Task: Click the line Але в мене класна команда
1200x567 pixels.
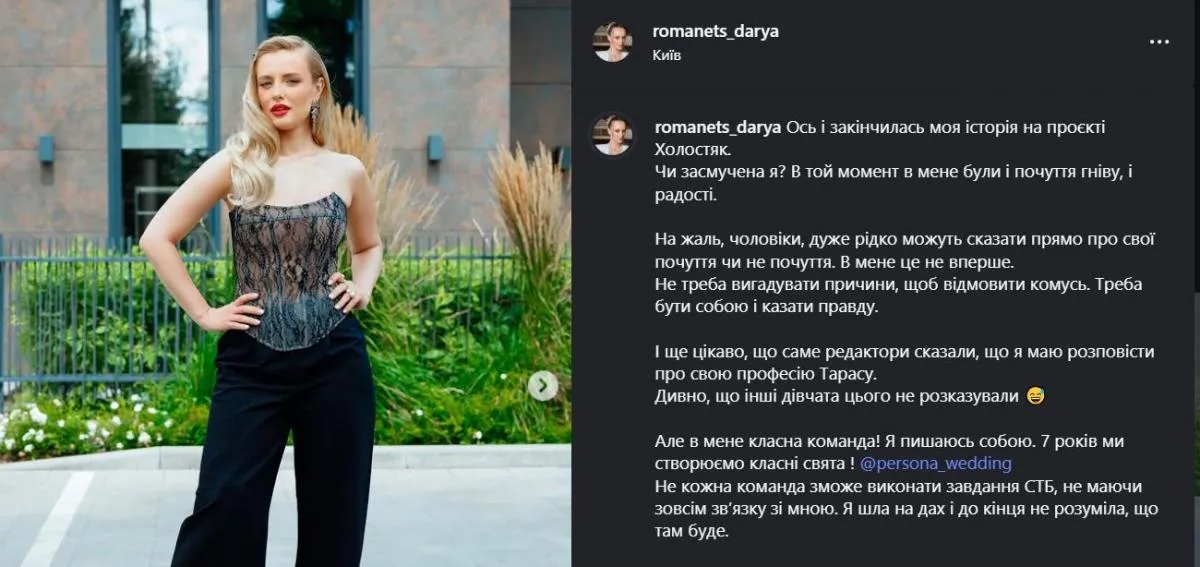Action: pyautogui.click(x=882, y=441)
